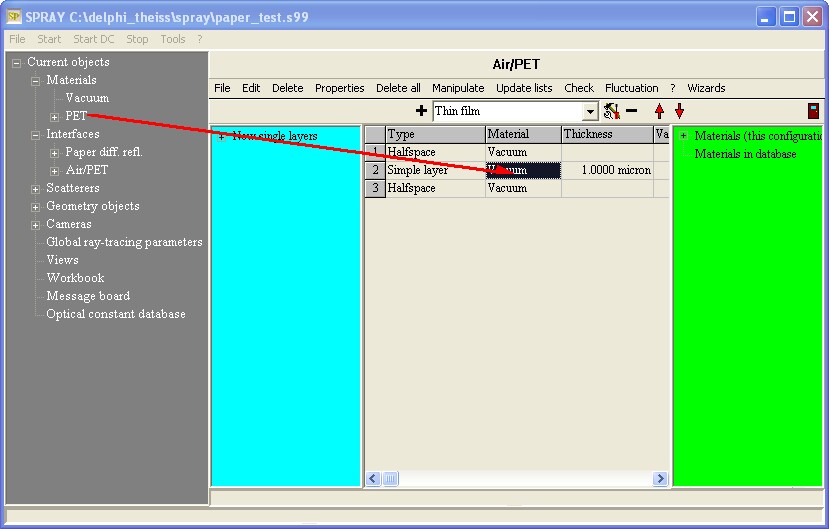This screenshot has height=529, width=829.
Task: Select Optical constant database in tree
Action: click(115, 314)
